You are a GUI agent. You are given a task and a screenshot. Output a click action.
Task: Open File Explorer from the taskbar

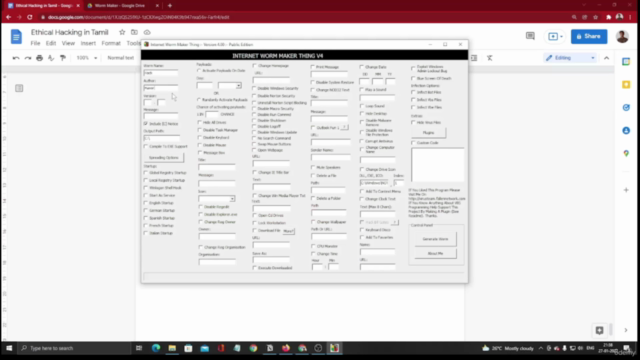(x=172, y=348)
